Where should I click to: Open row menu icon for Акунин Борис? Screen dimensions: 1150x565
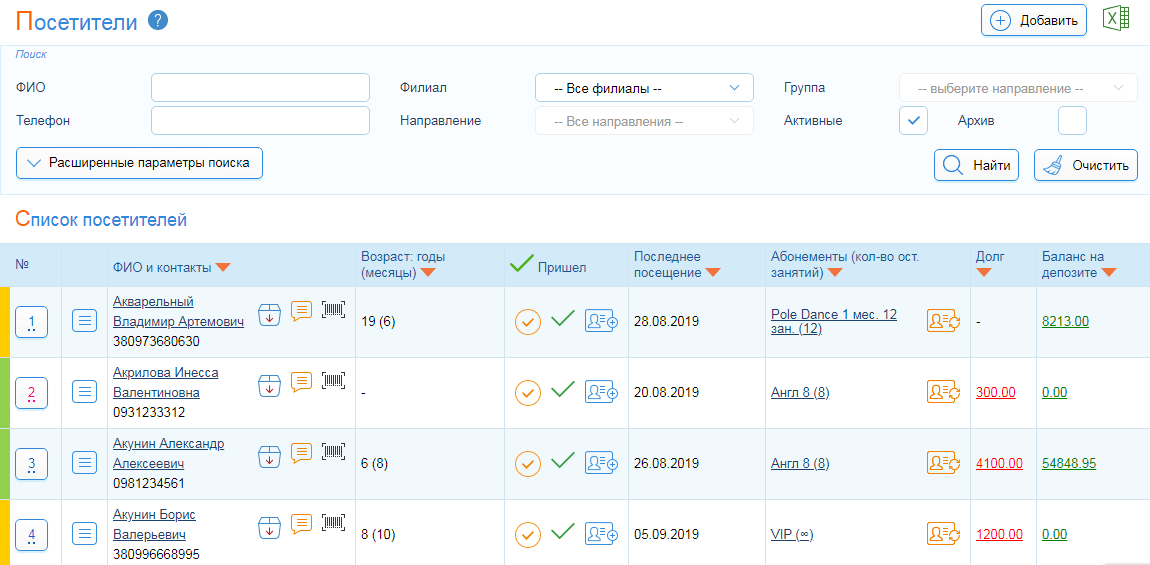[85, 535]
